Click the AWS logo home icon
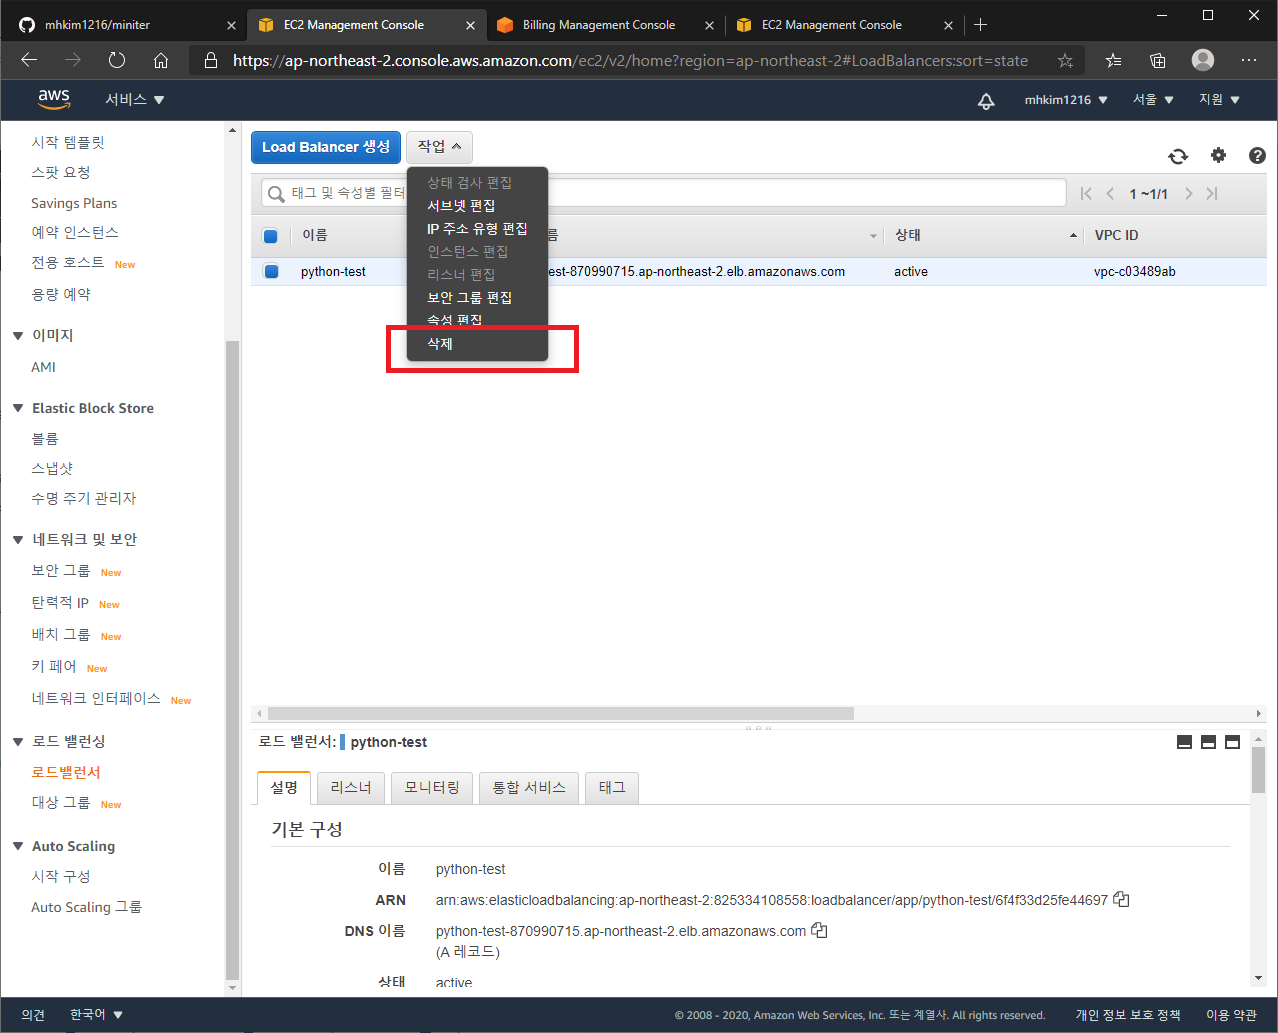The image size is (1278, 1033). (54, 99)
